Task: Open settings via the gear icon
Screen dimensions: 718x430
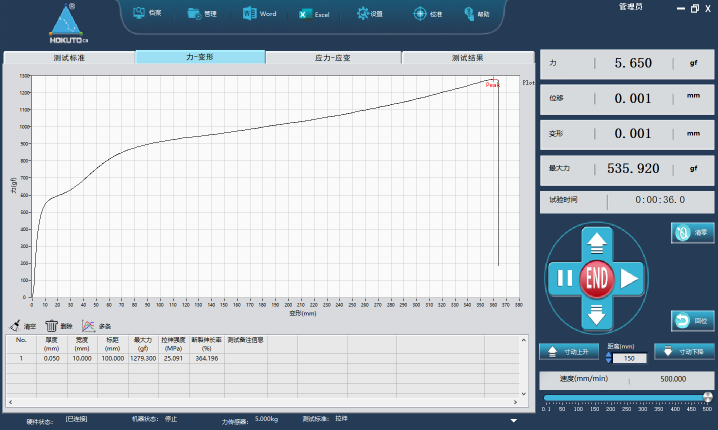Action: (362, 14)
